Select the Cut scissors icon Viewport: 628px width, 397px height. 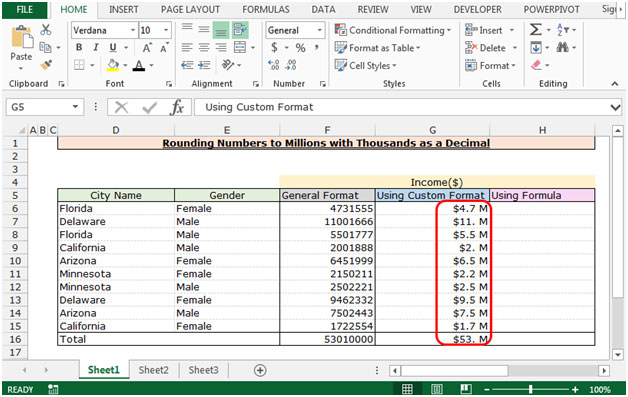click(46, 30)
